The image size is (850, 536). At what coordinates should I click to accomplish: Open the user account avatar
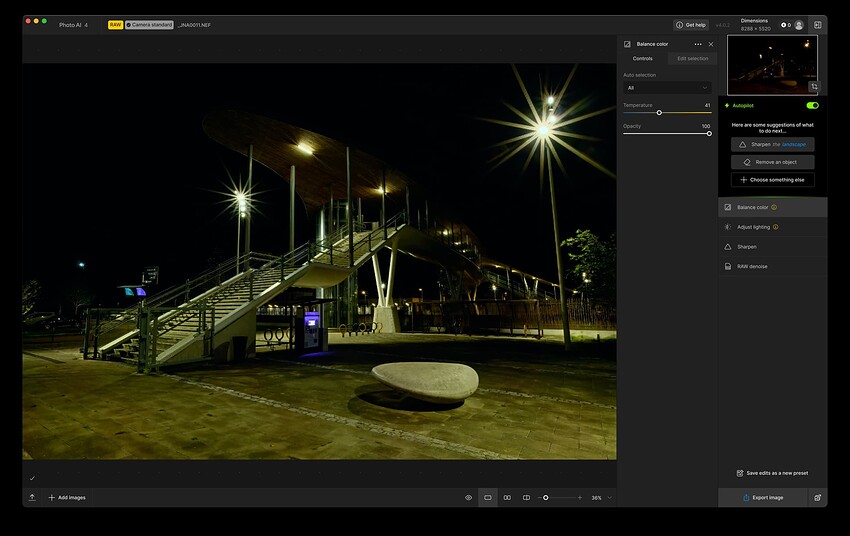[x=799, y=24]
